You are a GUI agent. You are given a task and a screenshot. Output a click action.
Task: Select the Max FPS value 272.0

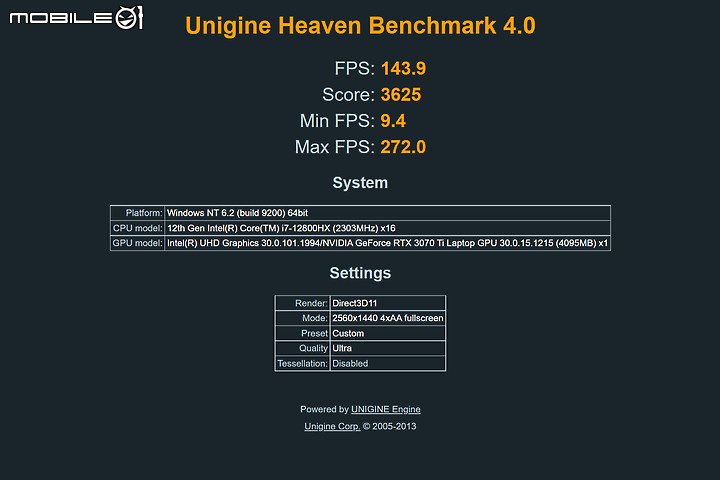coord(403,147)
